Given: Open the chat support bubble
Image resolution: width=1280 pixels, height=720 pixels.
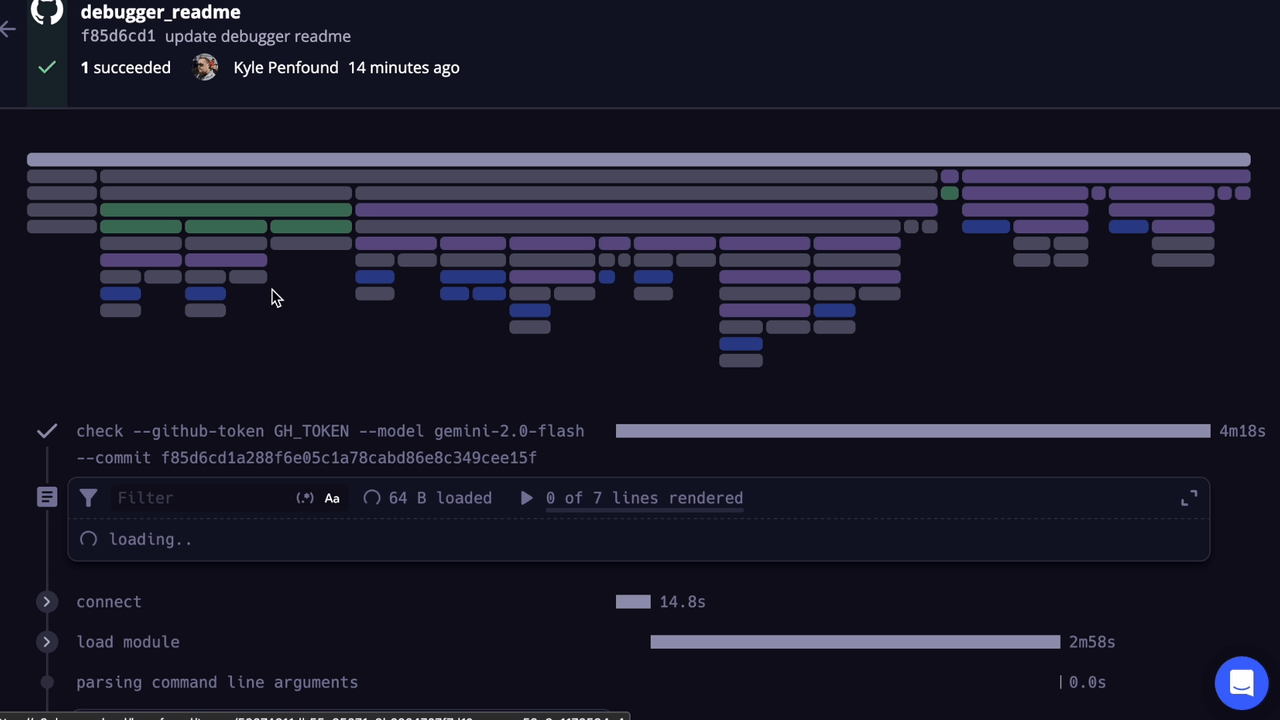Looking at the screenshot, I should (x=1241, y=683).
